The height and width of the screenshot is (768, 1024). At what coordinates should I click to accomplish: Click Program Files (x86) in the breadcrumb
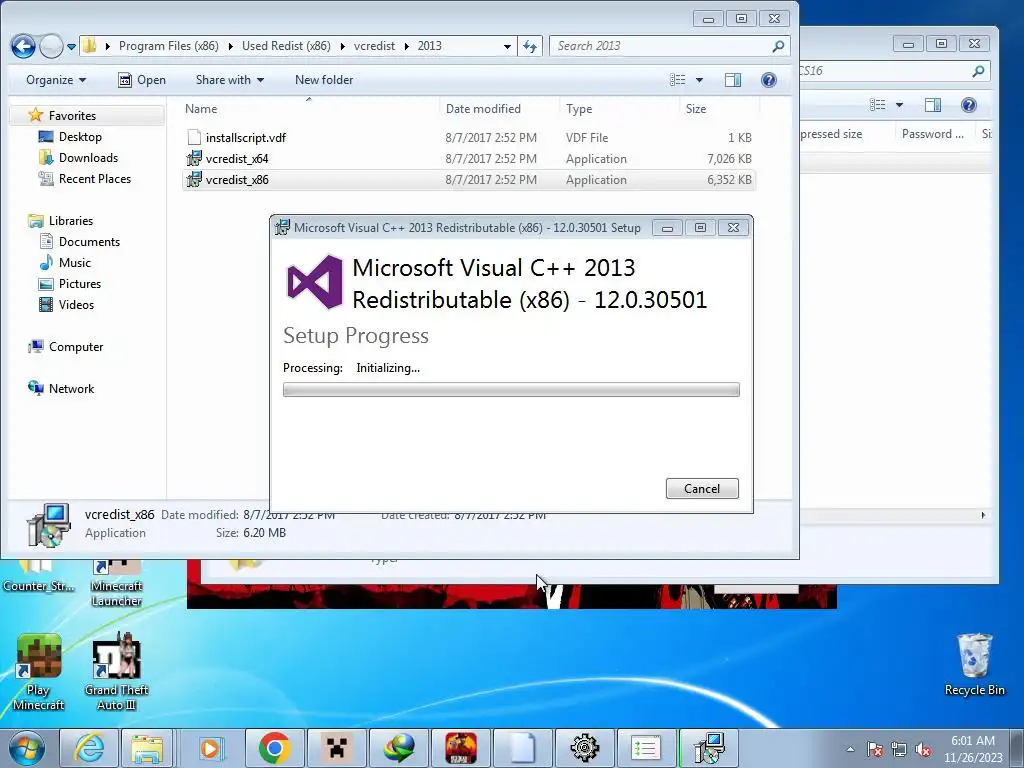168,46
